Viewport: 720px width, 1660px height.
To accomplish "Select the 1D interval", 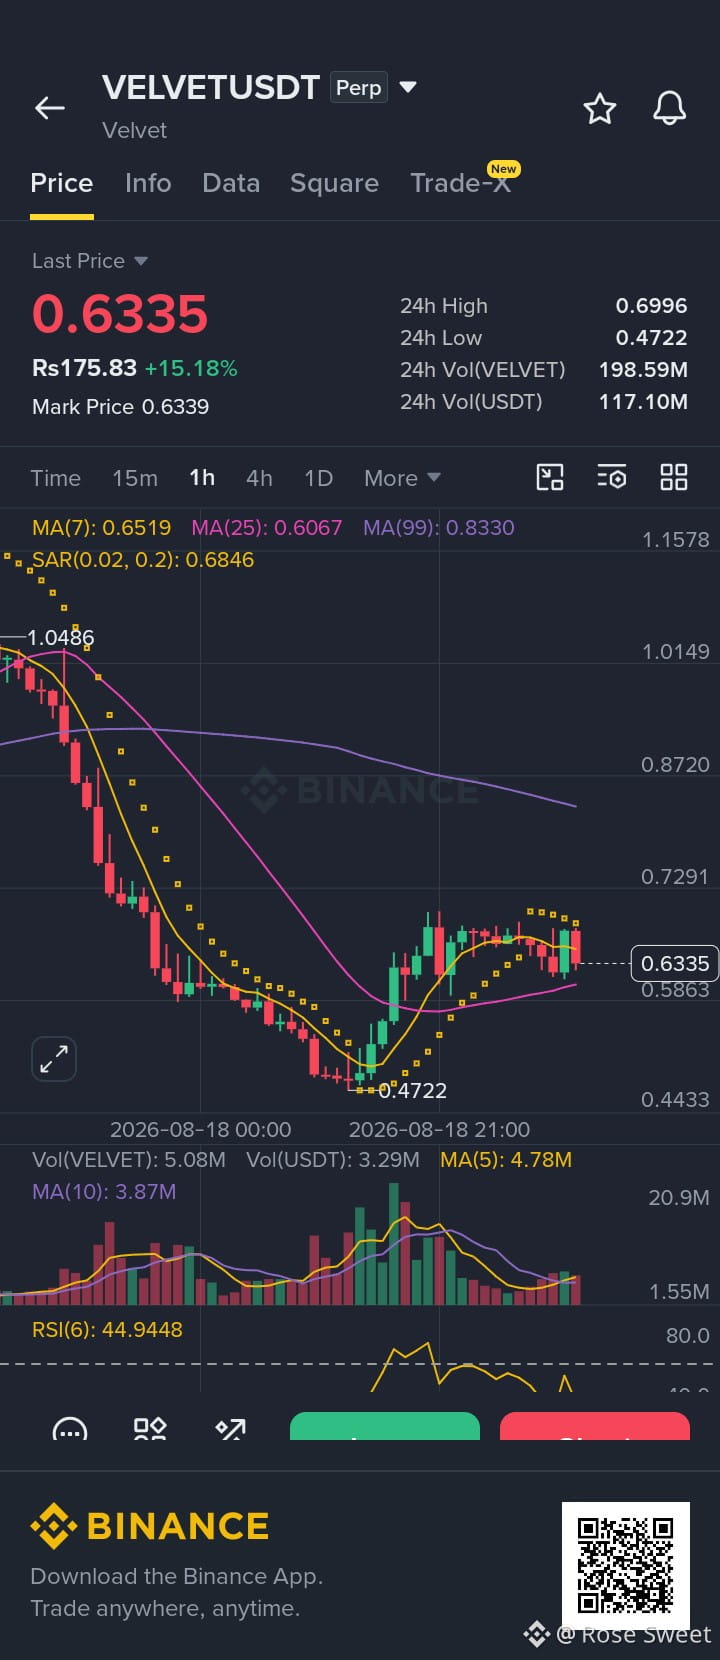I will tap(318, 478).
